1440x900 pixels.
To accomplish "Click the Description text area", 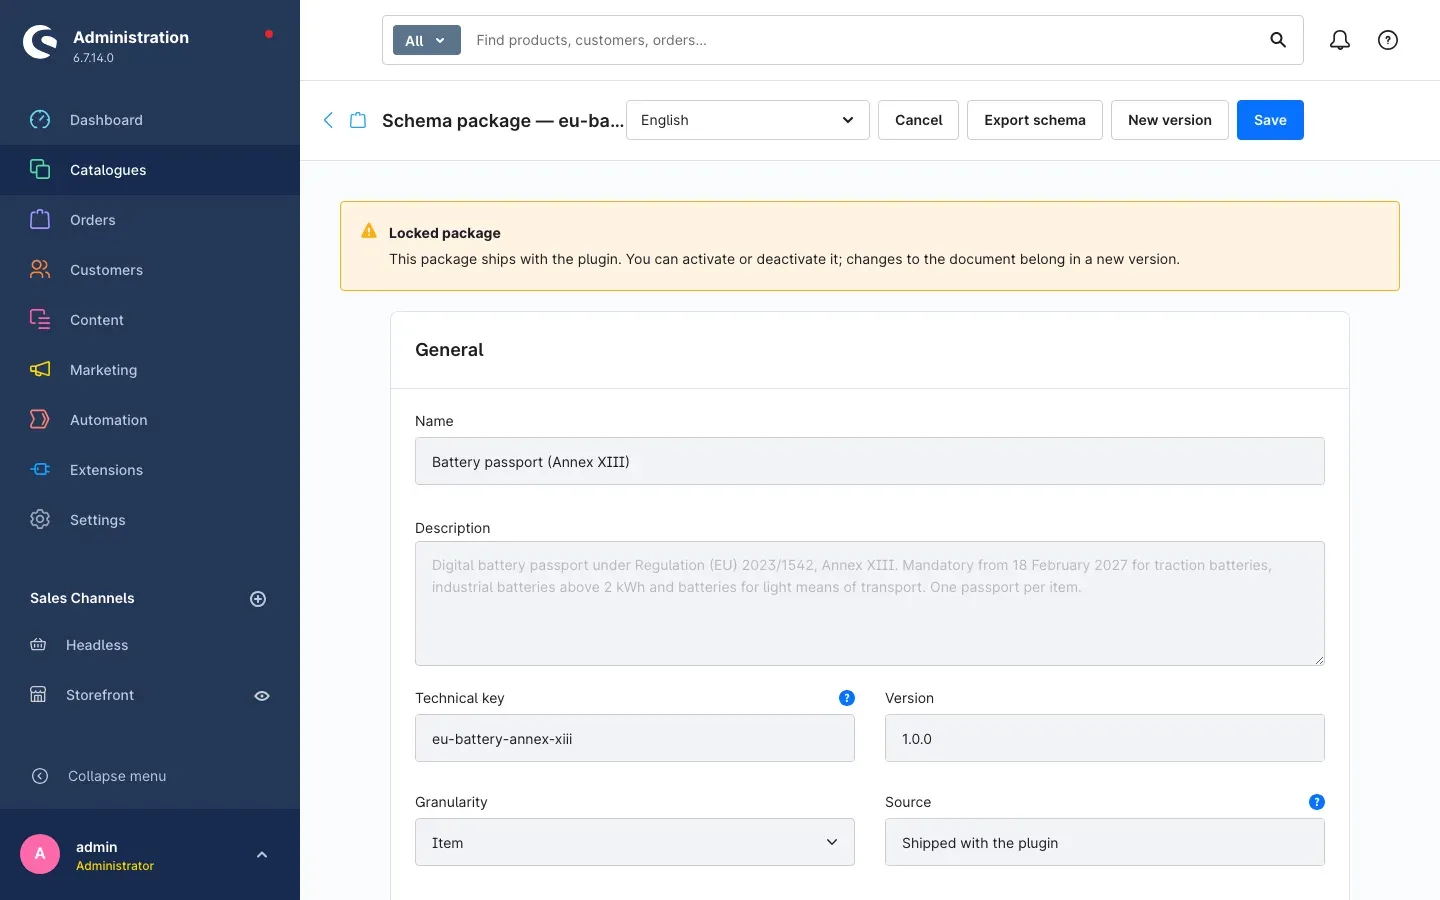I will click(870, 604).
